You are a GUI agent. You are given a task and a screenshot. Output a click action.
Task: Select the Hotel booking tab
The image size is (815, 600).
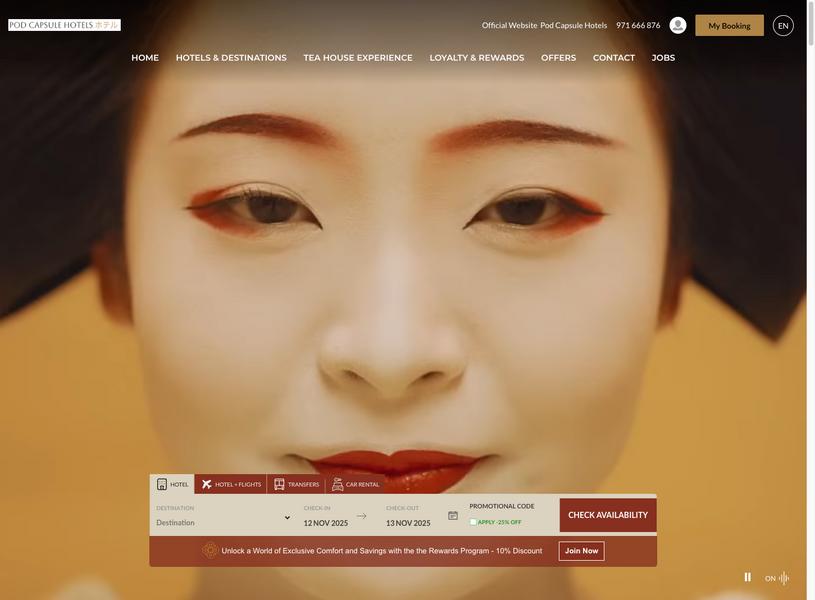173,484
